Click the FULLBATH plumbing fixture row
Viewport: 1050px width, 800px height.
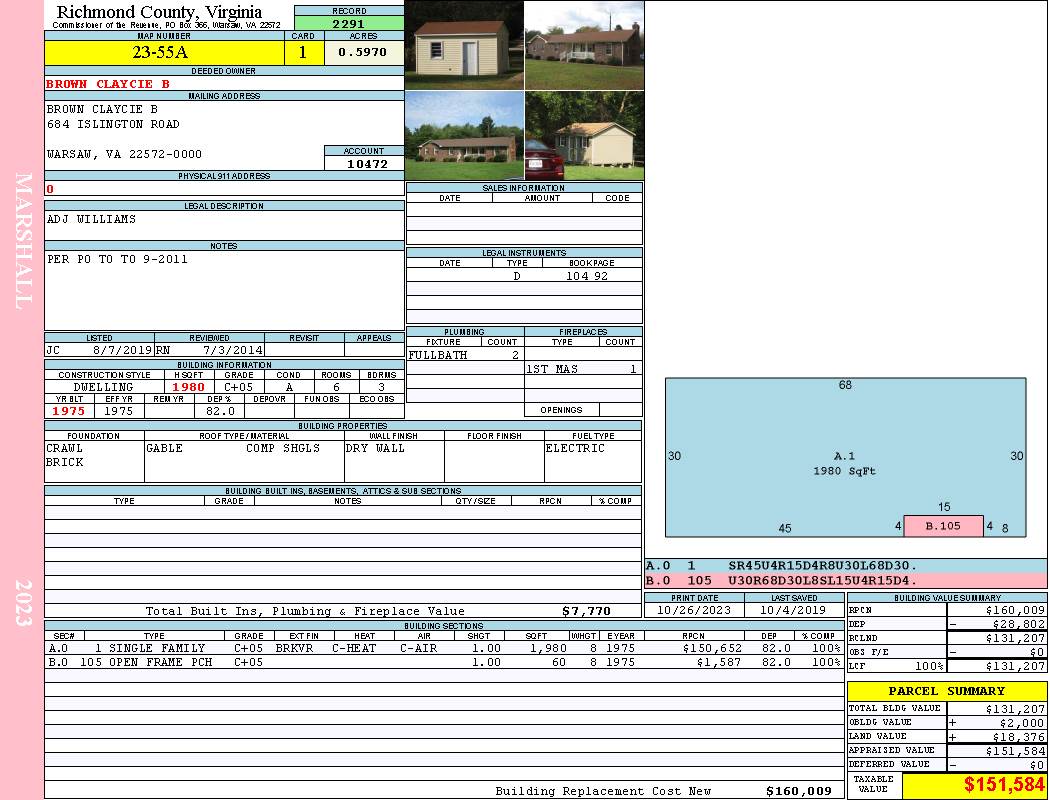point(465,355)
